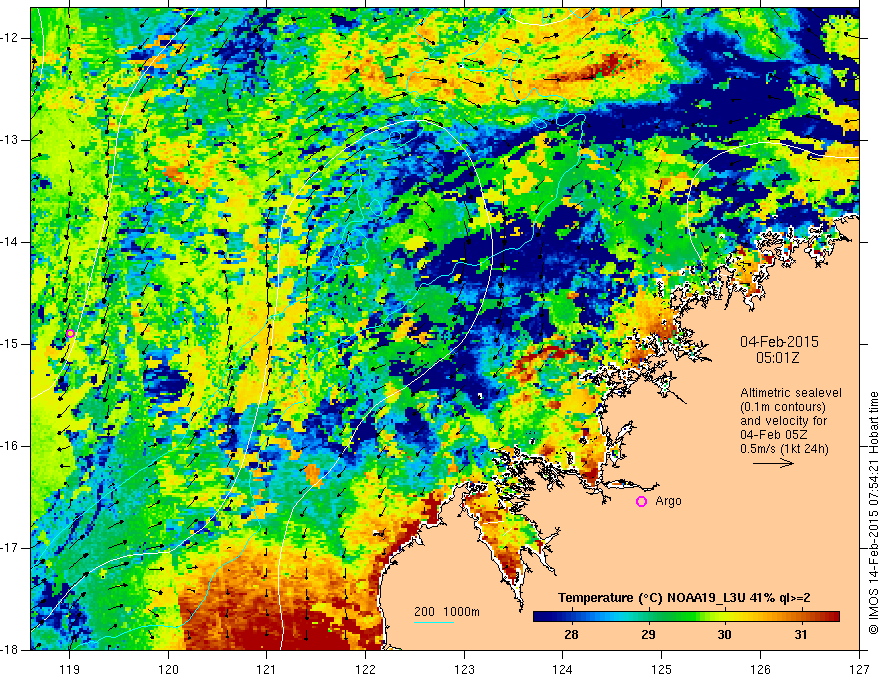
Task: Click latitude axis label -15
Action: (x=11, y=344)
